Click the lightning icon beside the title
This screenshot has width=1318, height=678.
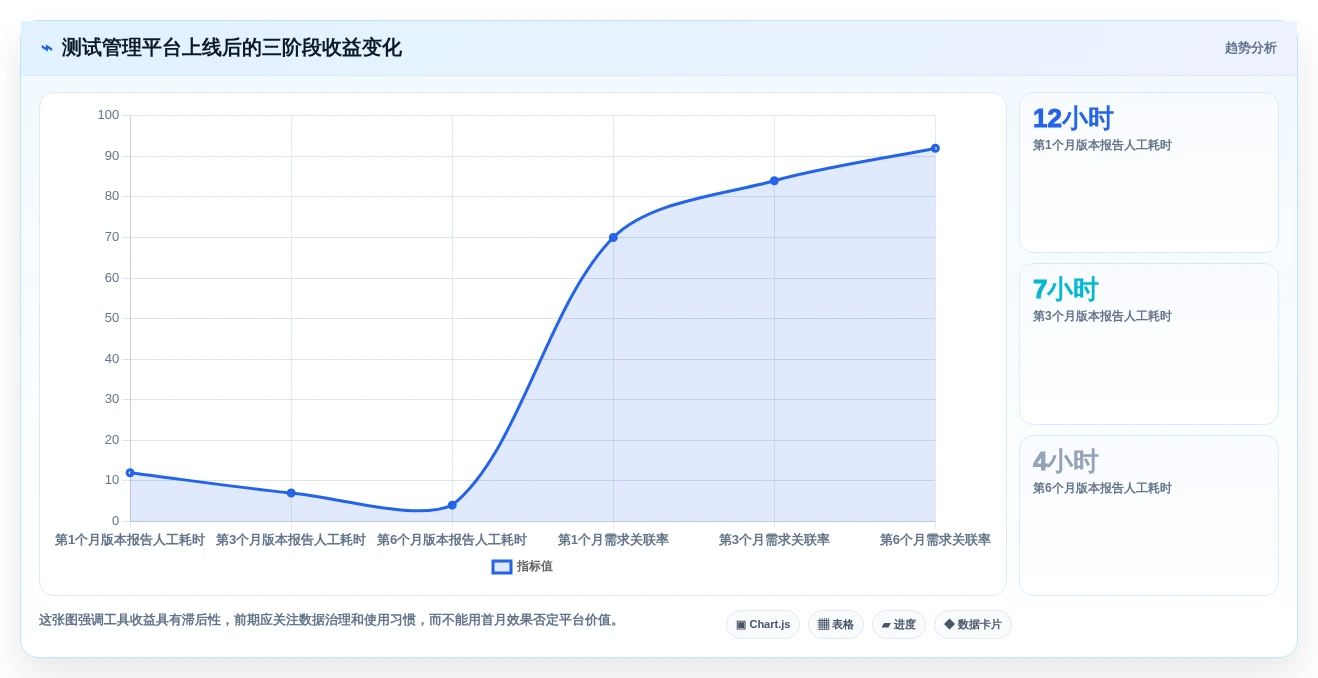point(47,48)
